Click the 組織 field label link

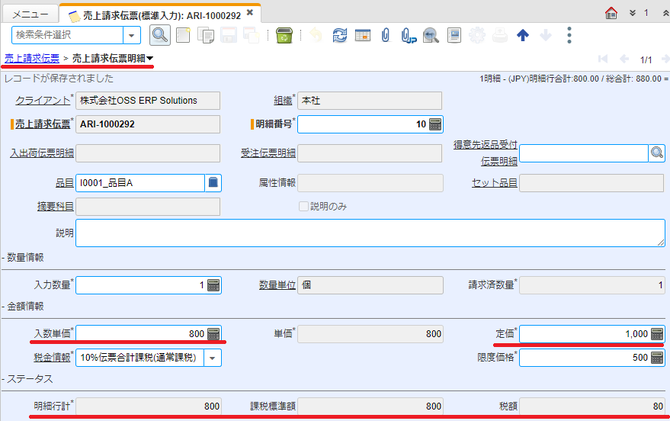tap(283, 100)
